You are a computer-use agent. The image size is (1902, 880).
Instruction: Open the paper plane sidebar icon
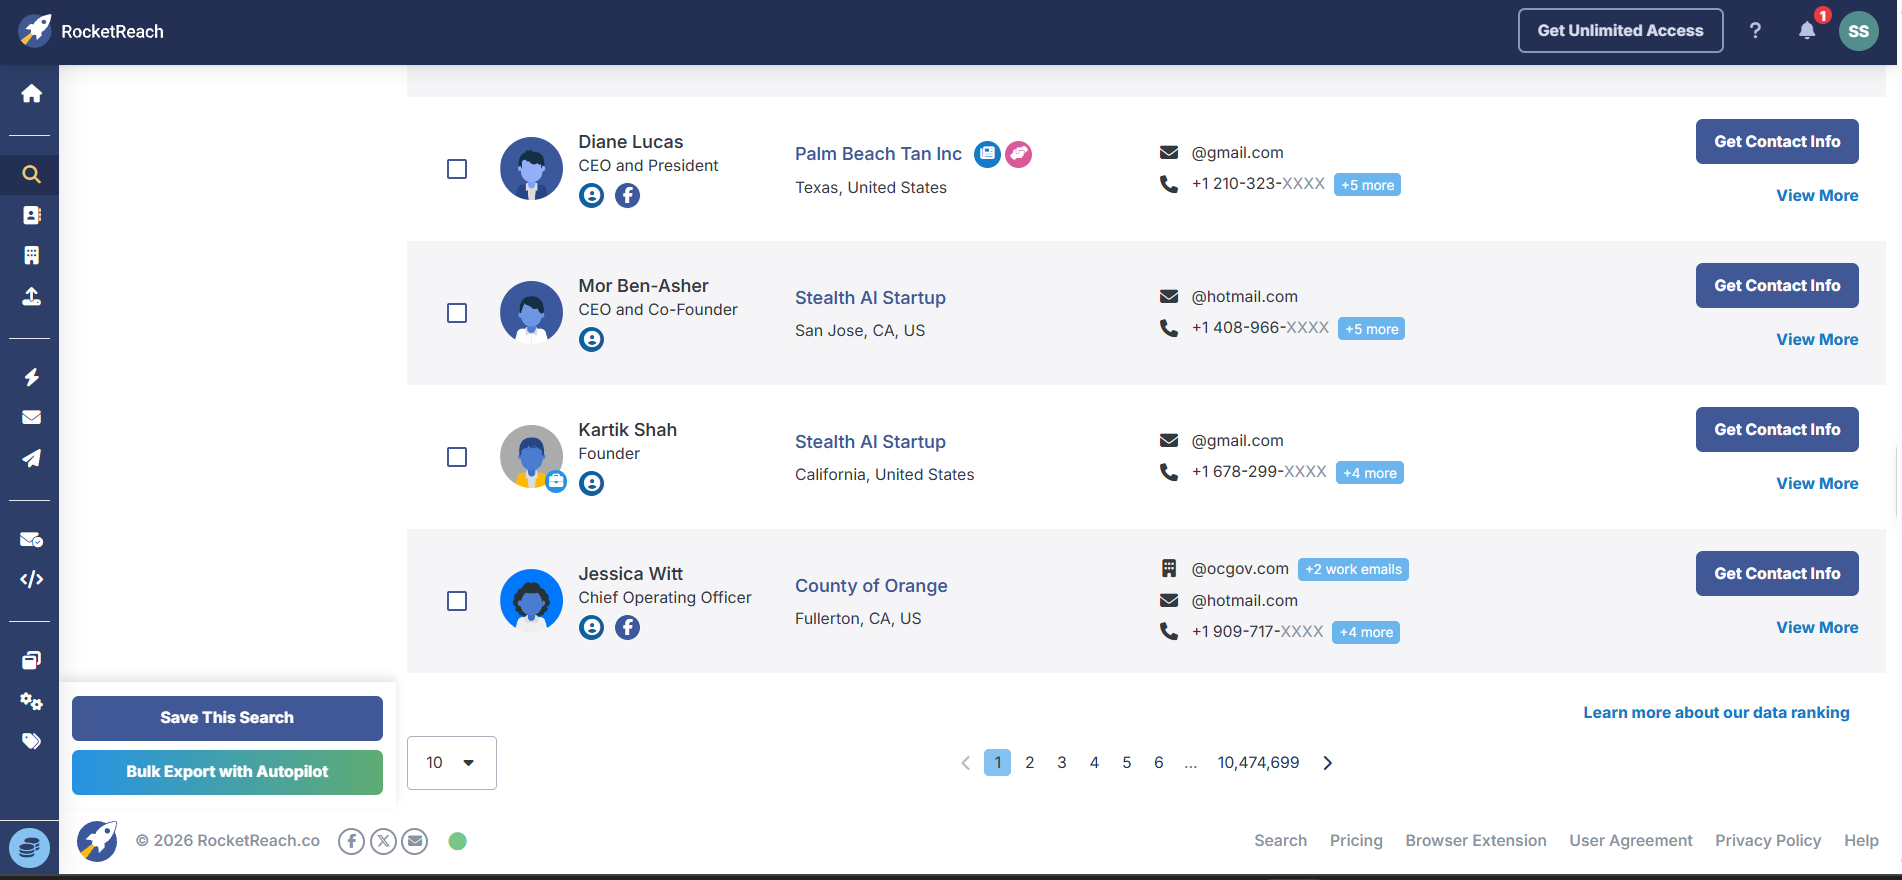(x=31, y=458)
